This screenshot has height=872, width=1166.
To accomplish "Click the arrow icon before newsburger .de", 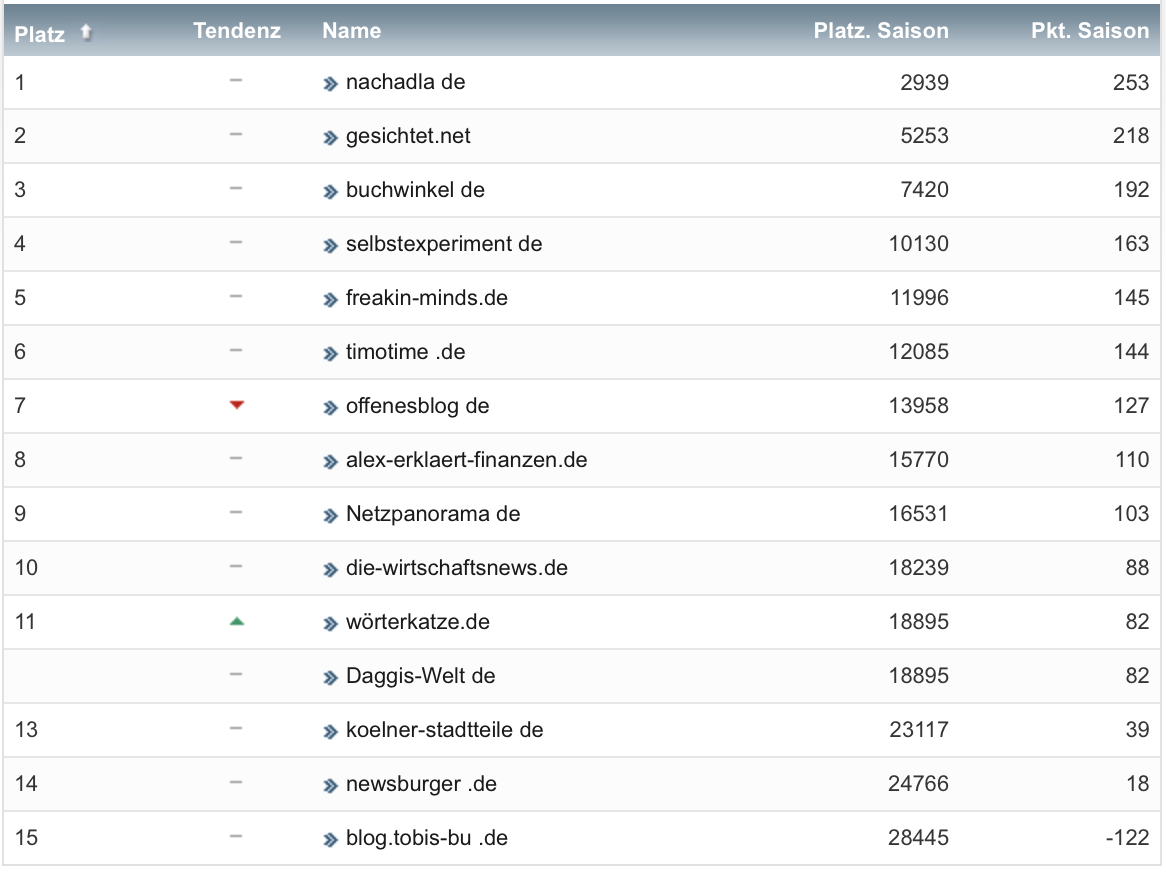I will (330, 786).
